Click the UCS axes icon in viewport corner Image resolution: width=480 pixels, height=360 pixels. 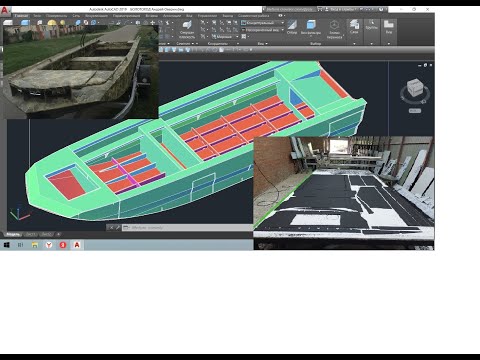coord(19,215)
